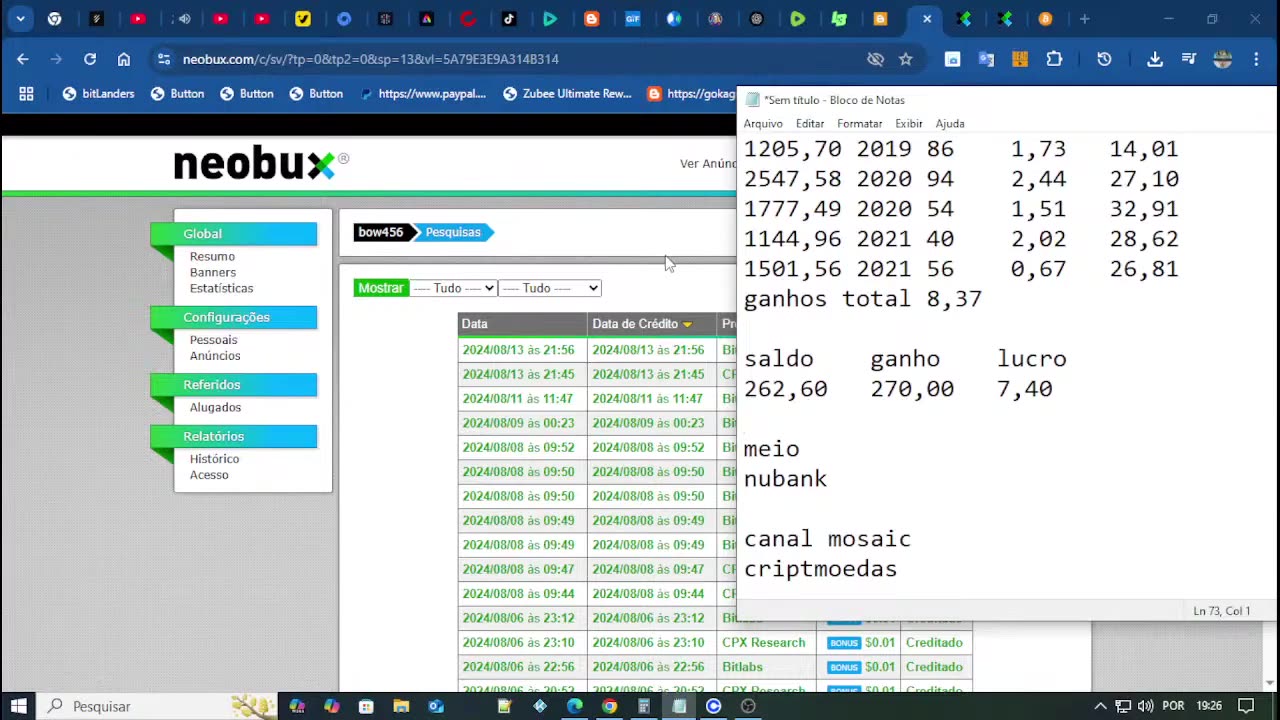Open File Explorer from the taskbar
1280x720 pixels.
point(401,706)
